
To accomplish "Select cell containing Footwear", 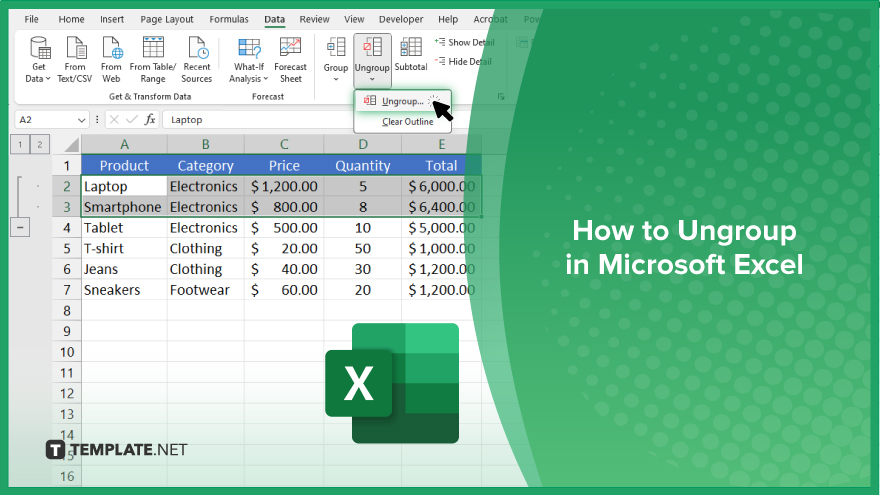I will pos(205,290).
